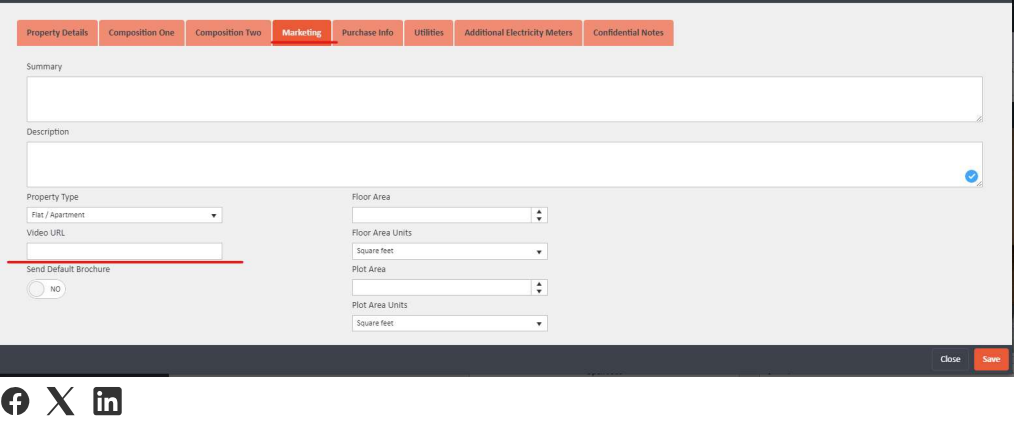This screenshot has height=439, width=1027.
Task: Focus the Summary text area
Action: click(x=504, y=99)
